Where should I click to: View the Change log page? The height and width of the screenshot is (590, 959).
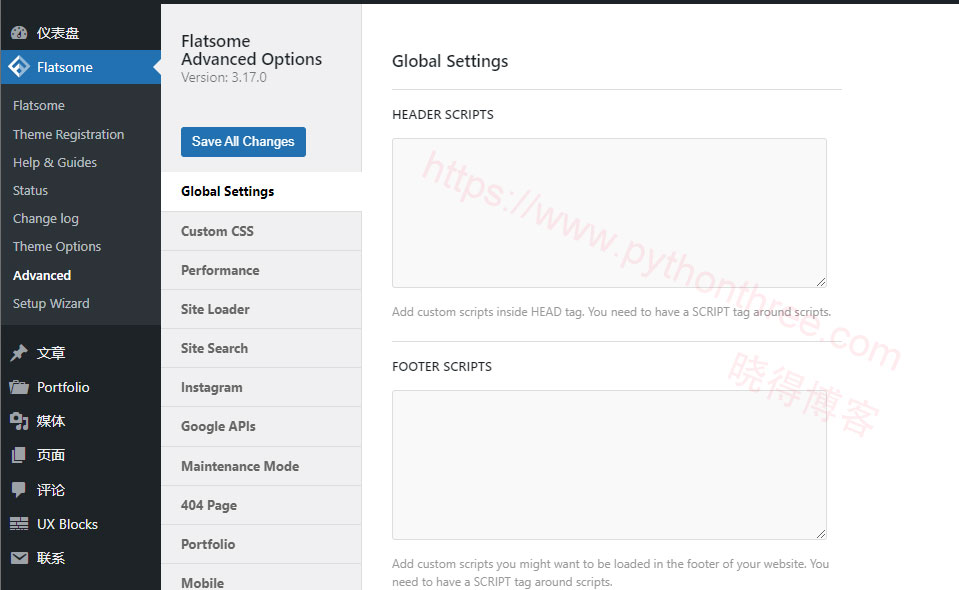(46, 219)
